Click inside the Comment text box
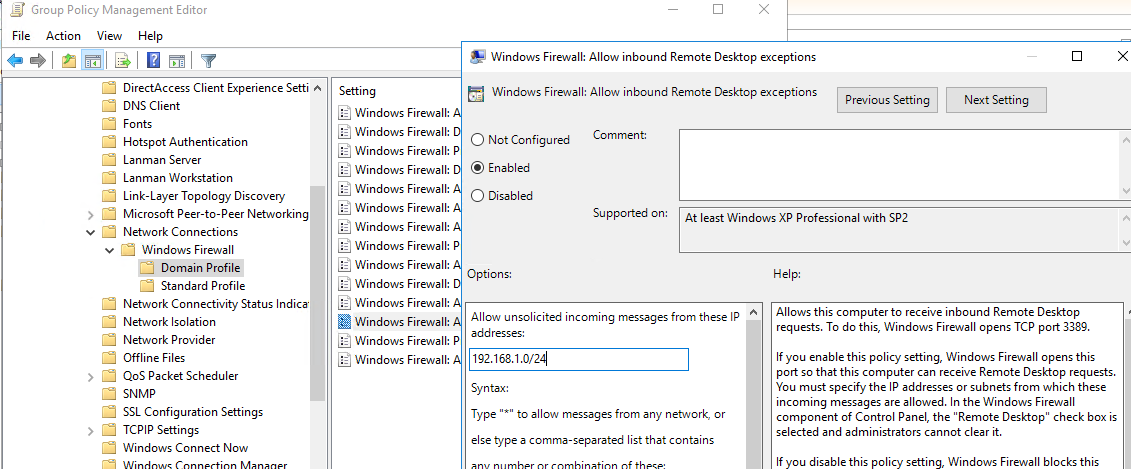Image resolution: width=1131 pixels, height=469 pixels. click(x=899, y=165)
